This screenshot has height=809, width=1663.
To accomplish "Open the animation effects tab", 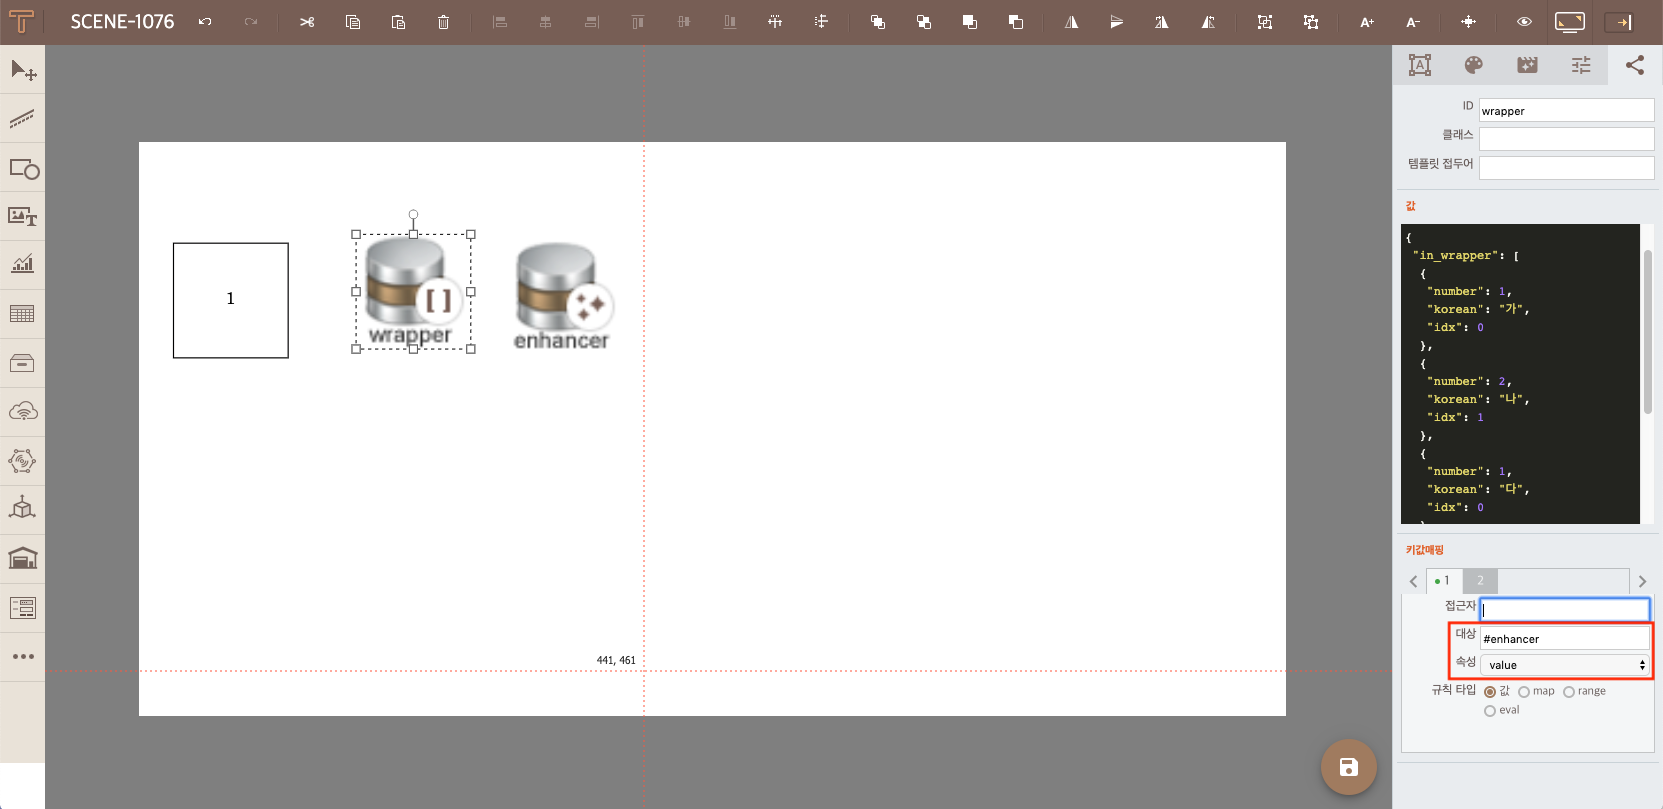I will click(1527, 65).
